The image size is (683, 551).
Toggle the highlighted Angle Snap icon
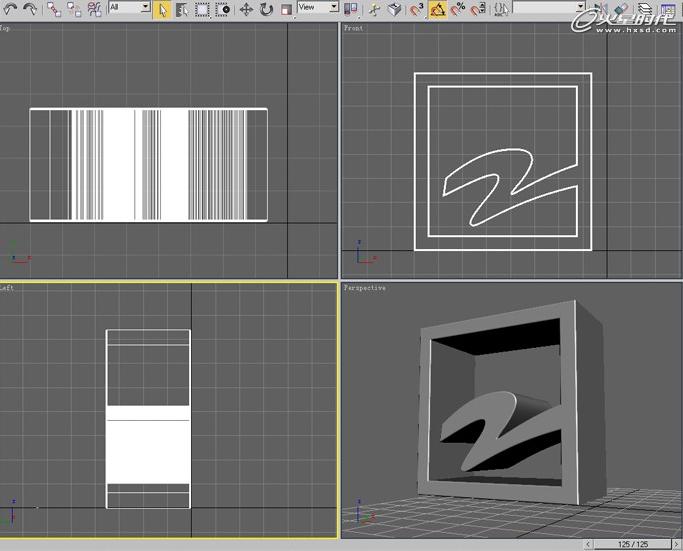pyautogui.click(x=437, y=10)
